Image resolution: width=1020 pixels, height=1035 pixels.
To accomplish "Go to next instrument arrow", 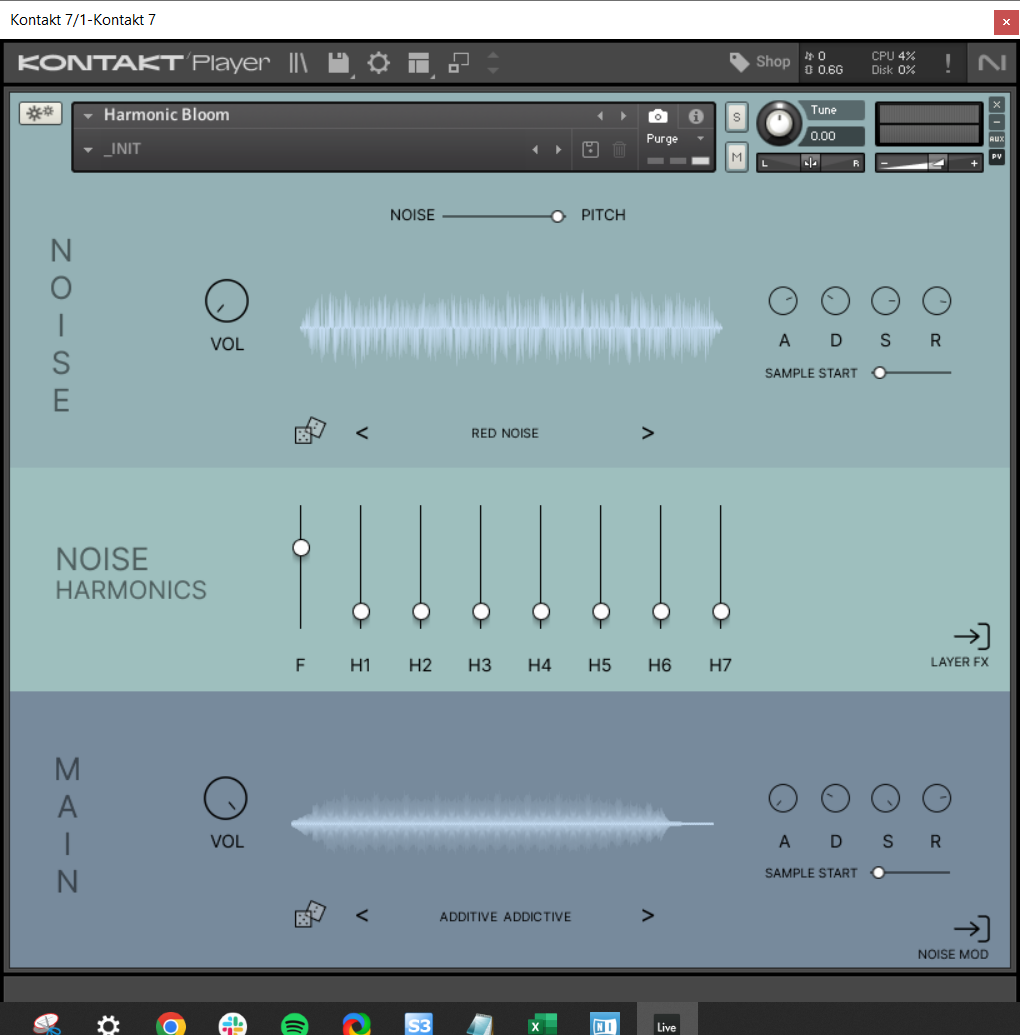I will pos(623,116).
